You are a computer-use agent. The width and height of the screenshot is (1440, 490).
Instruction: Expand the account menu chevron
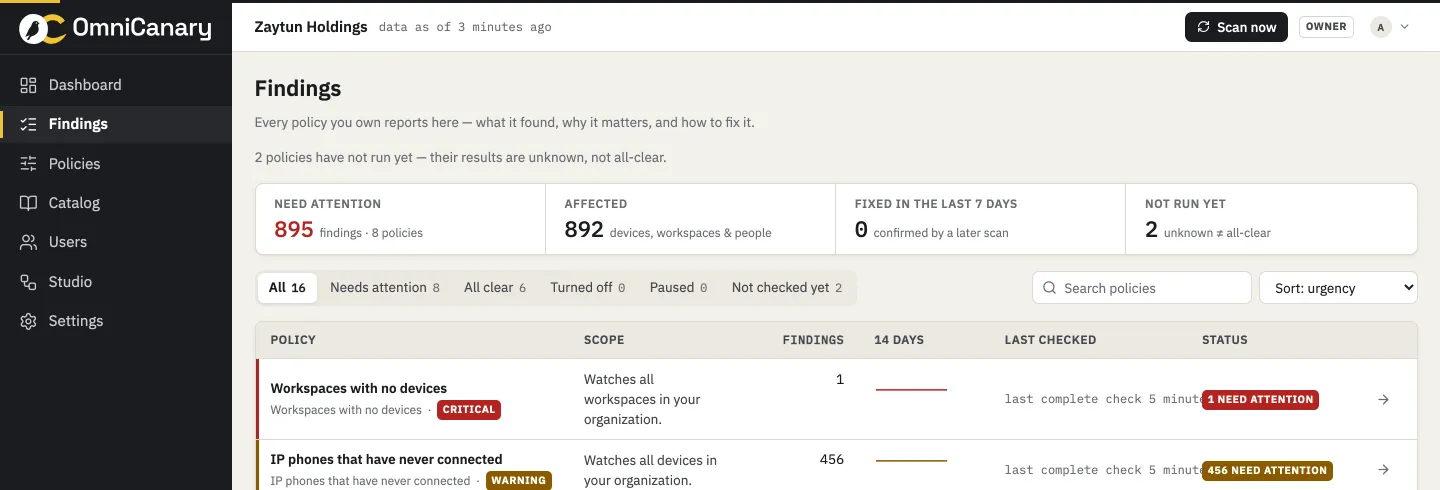pyautogui.click(x=1405, y=27)
